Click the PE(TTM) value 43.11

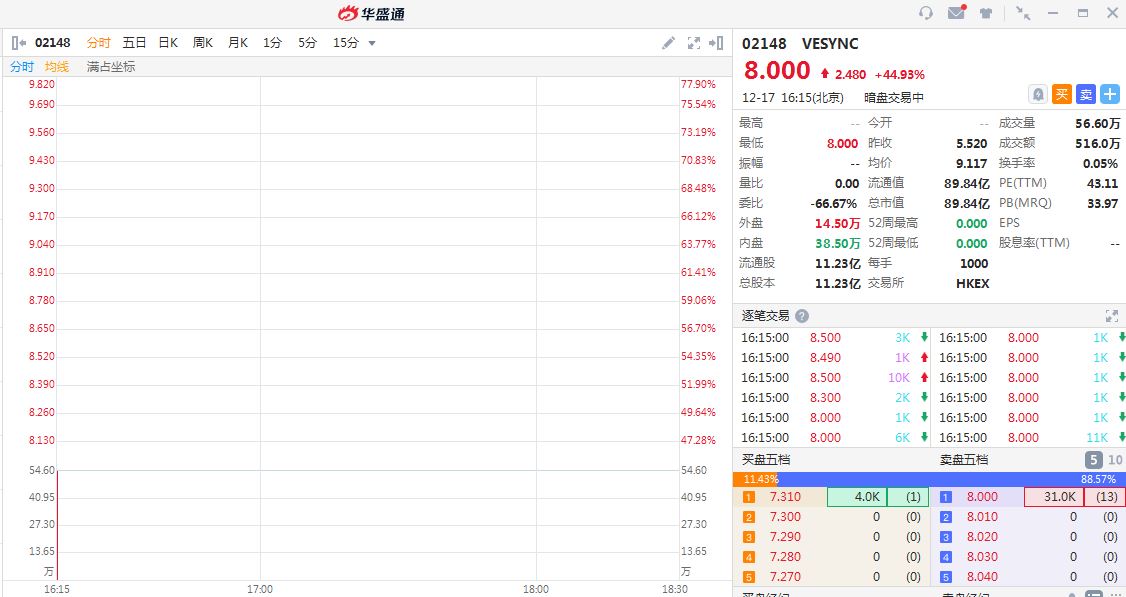tap(1102, 184)
